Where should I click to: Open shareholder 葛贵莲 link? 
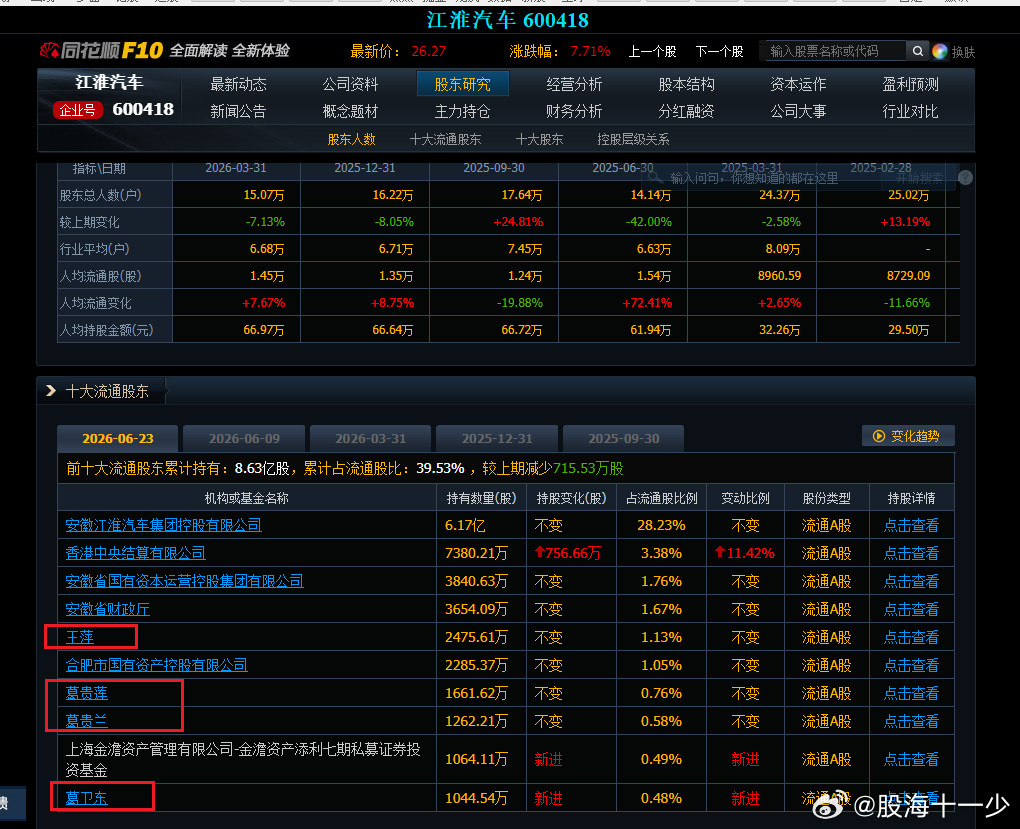[87, 693]
